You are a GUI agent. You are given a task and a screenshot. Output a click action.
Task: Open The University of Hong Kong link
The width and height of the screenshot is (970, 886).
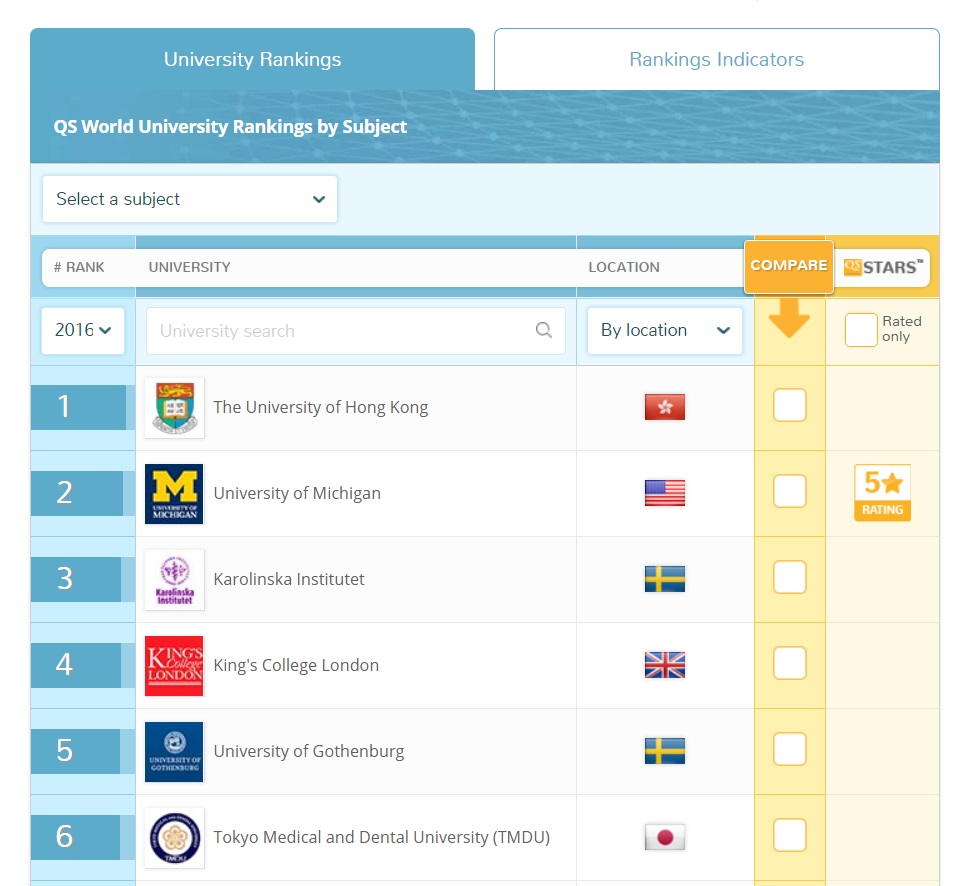pyautogui.click(x=320, y=407)
